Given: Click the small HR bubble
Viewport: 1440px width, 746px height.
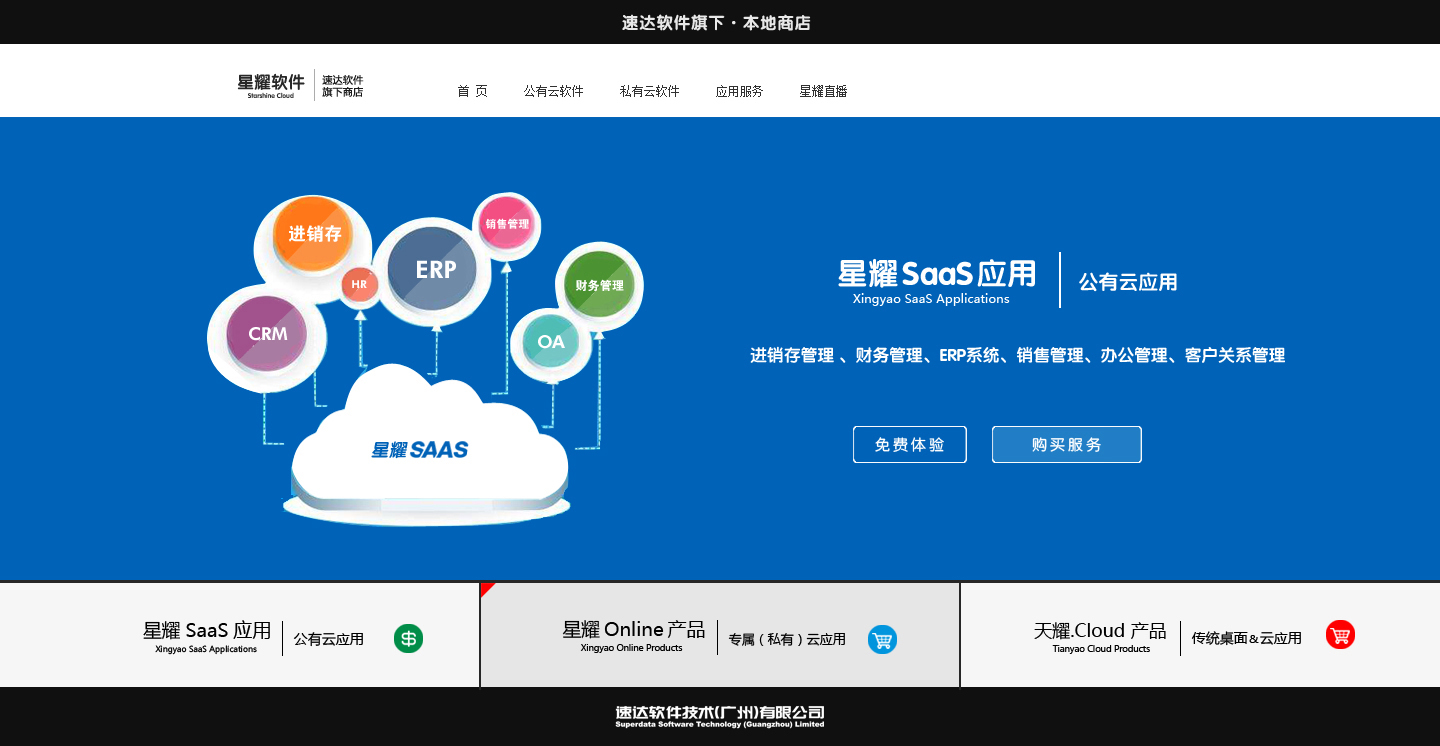Looking at the screenshot, I should (x=359, y=285).
